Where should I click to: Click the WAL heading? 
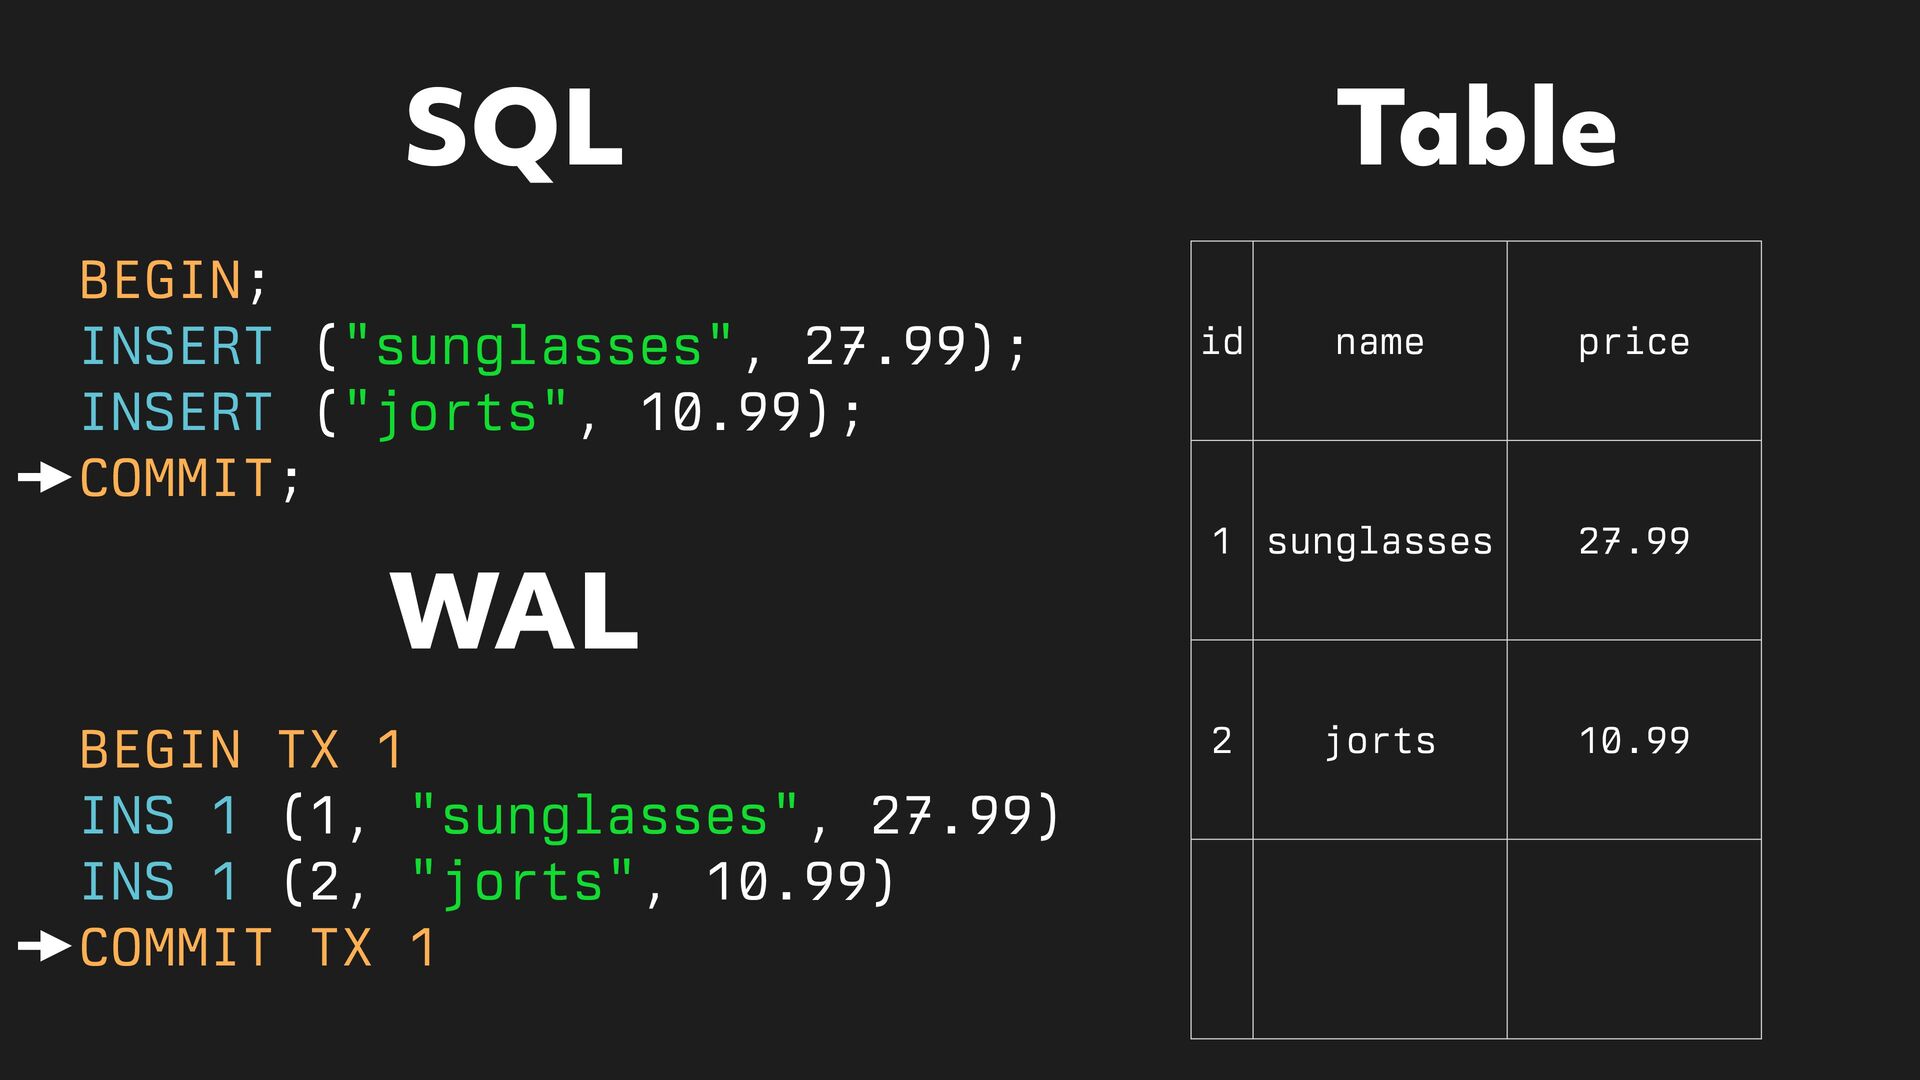point(514,611)
